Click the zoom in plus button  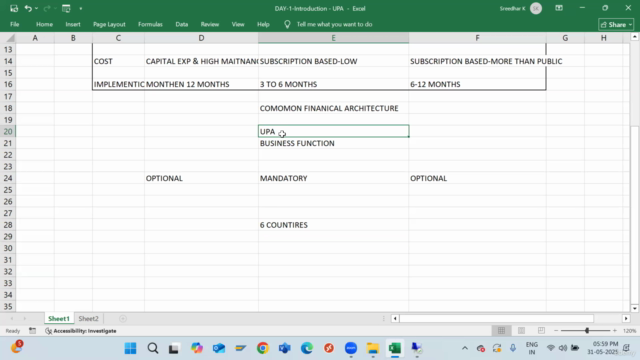615,331
